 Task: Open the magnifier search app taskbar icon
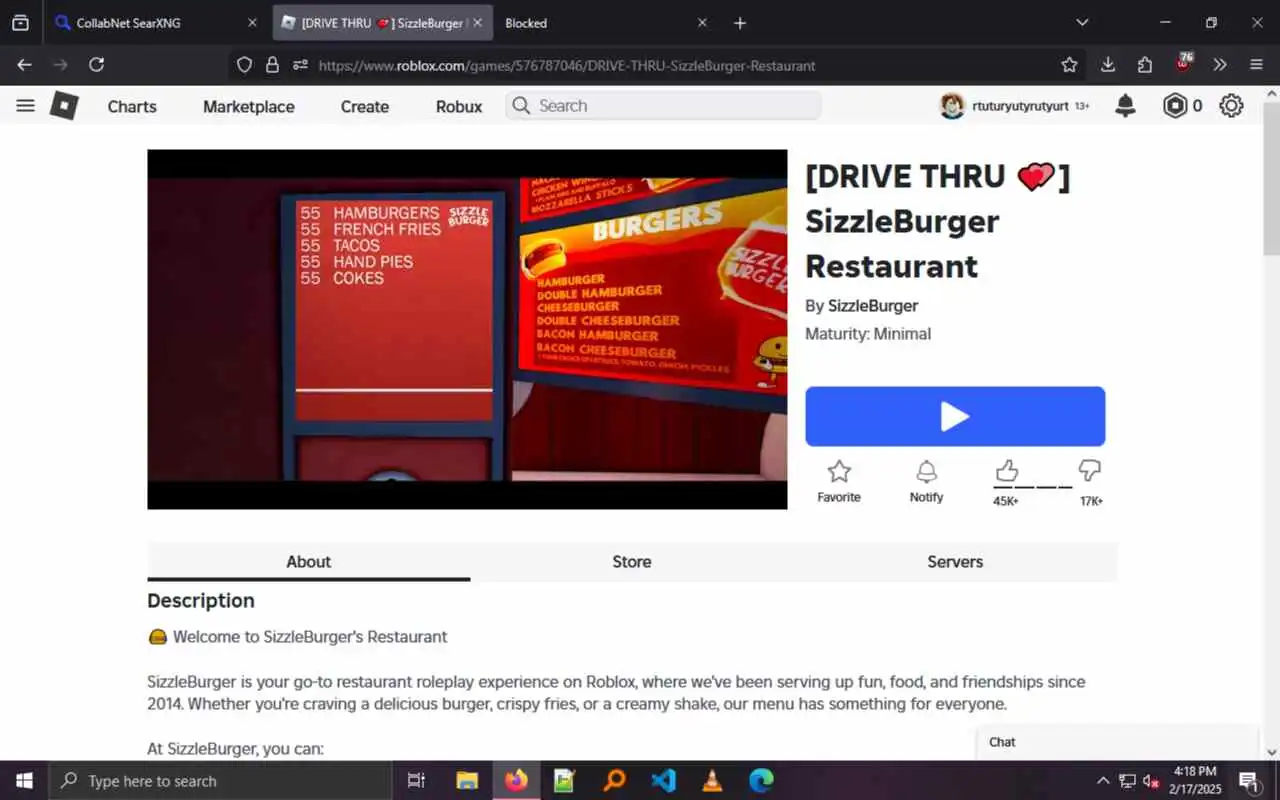pos(614,780)
